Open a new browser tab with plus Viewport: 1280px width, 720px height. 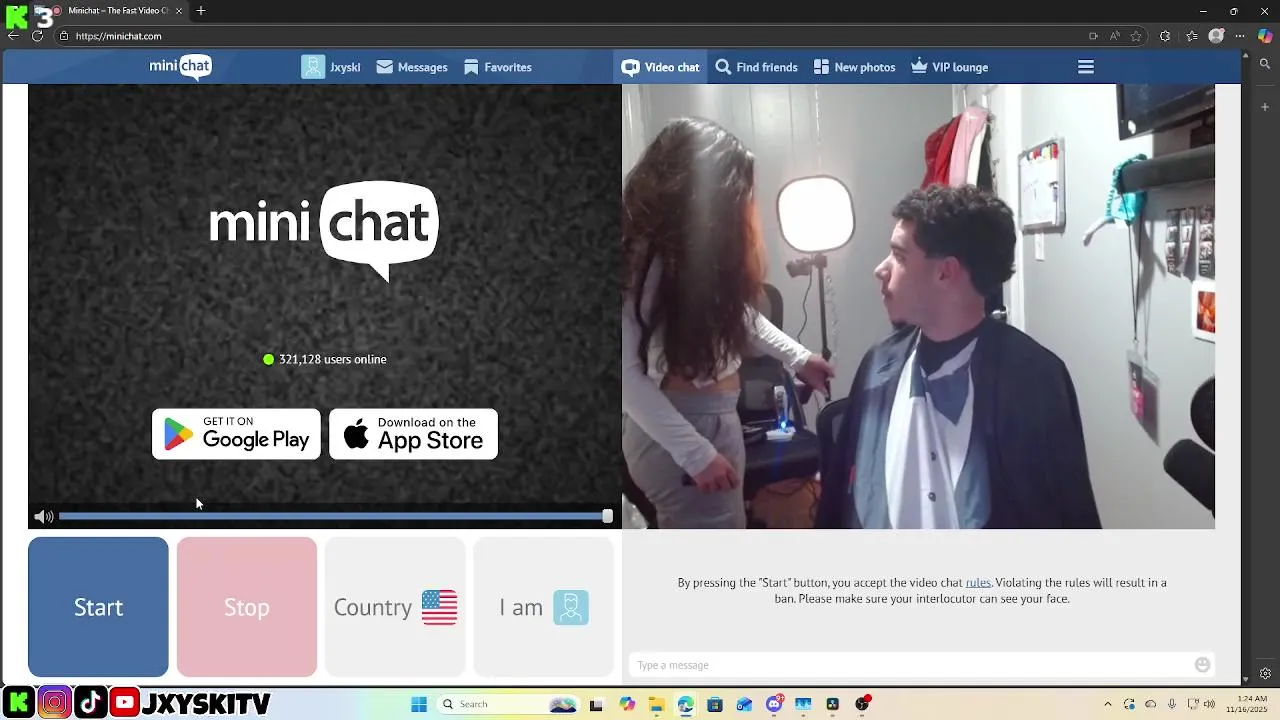[201, 11]
